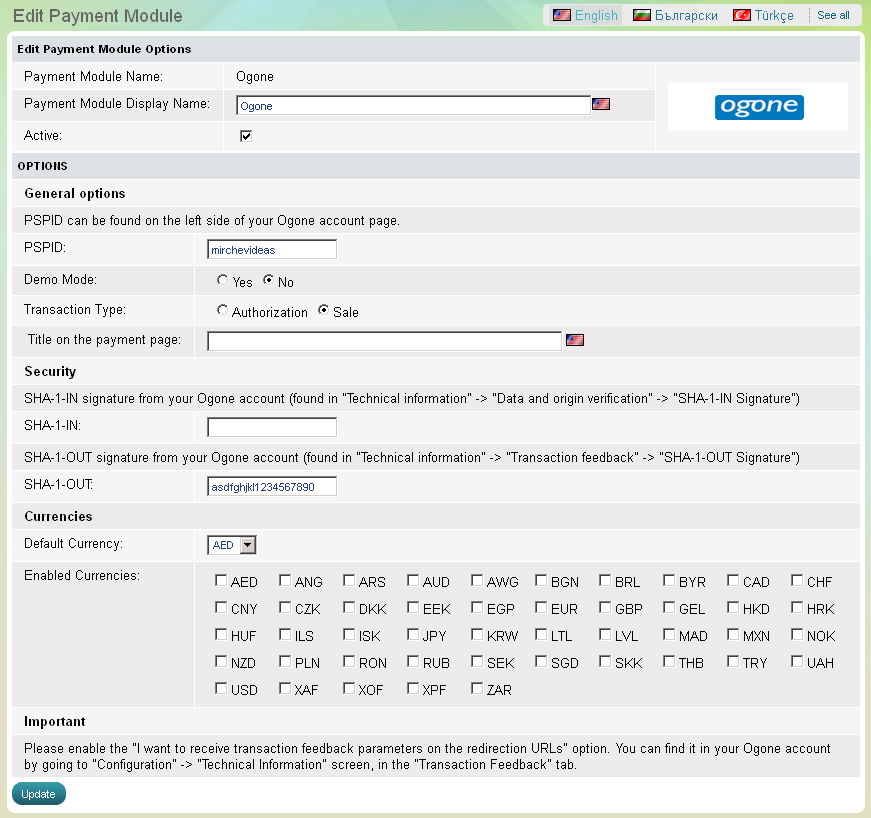Open the See all languages link
The image size is (871, 818).
pos(833,15)
